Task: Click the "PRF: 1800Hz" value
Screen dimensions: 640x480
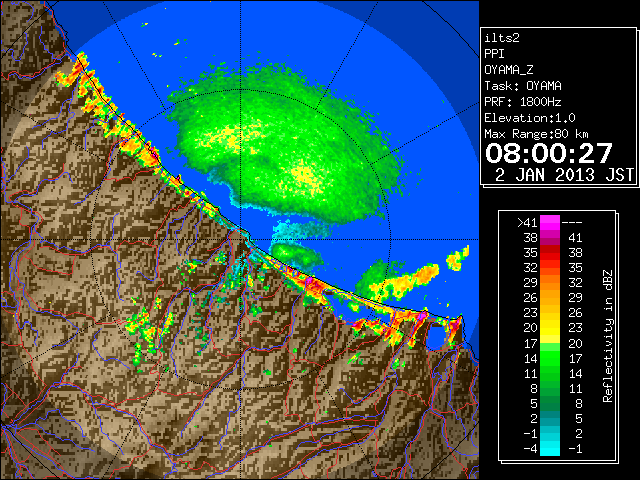Action: 523,102
